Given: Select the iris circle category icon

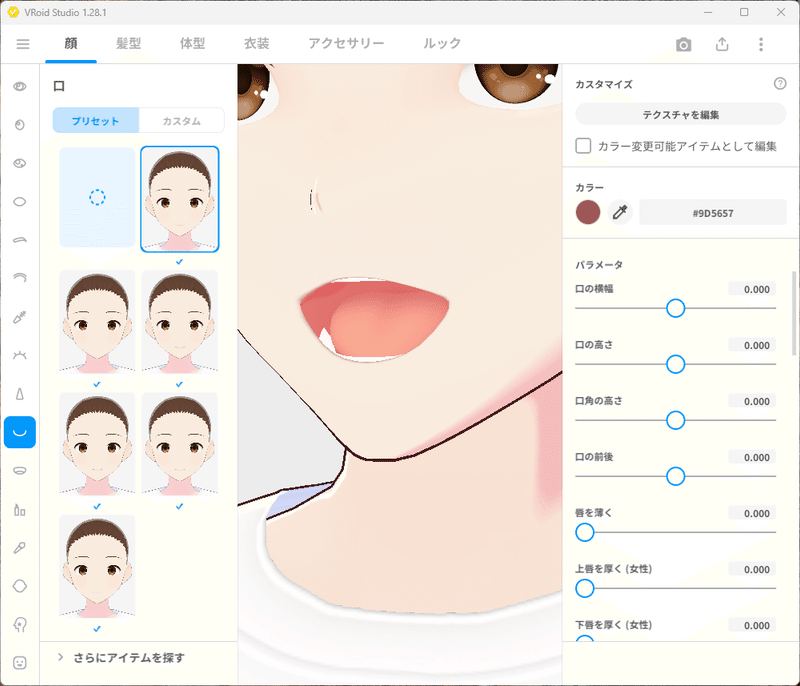Looking at the screenshot, I should (20, 124).
